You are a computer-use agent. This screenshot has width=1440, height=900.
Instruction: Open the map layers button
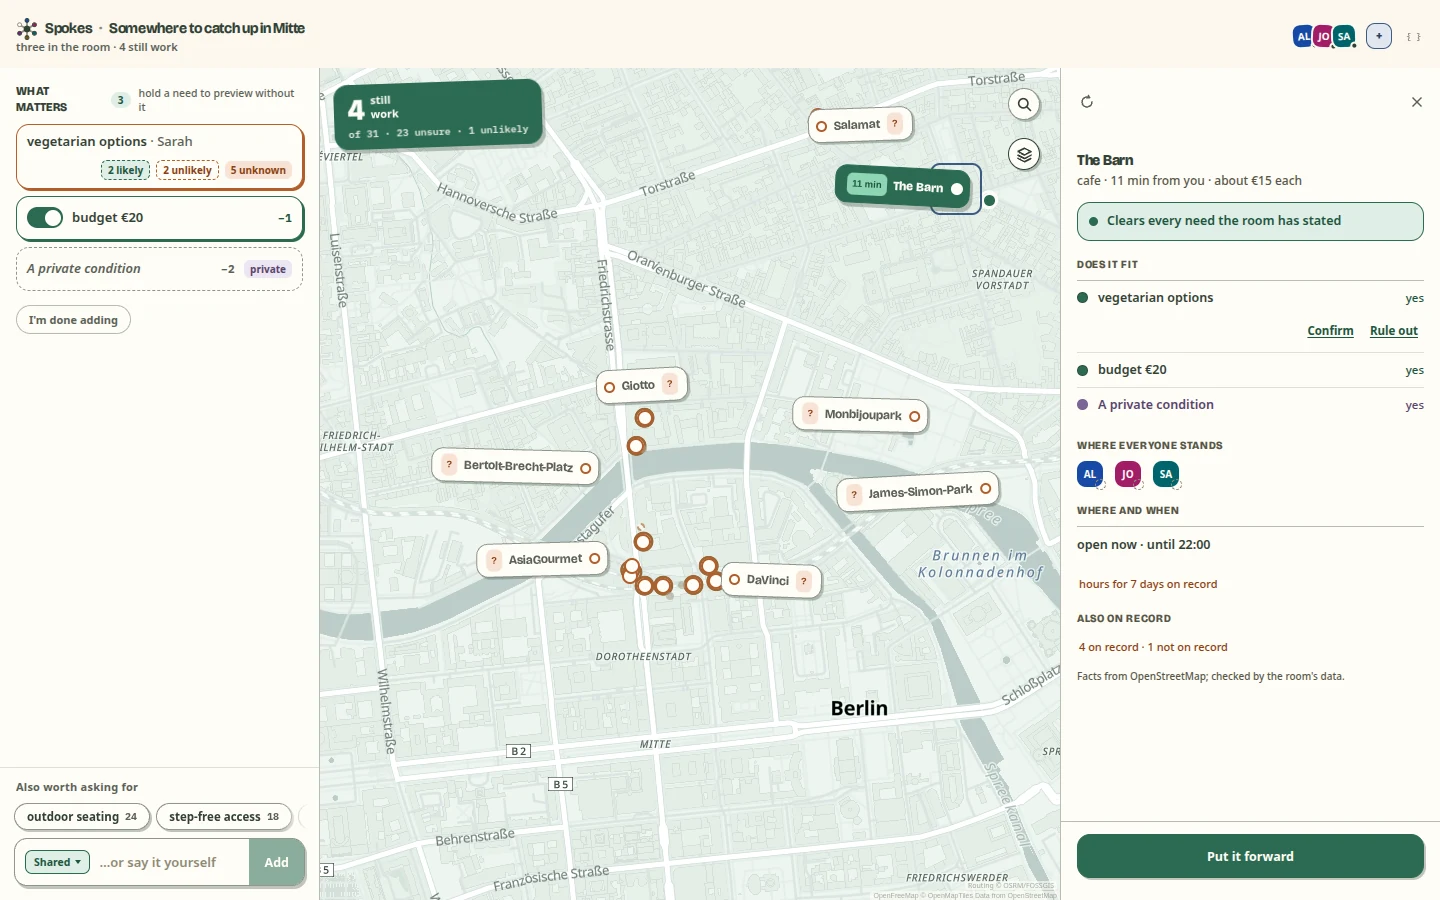click(x=1024, y=155)
